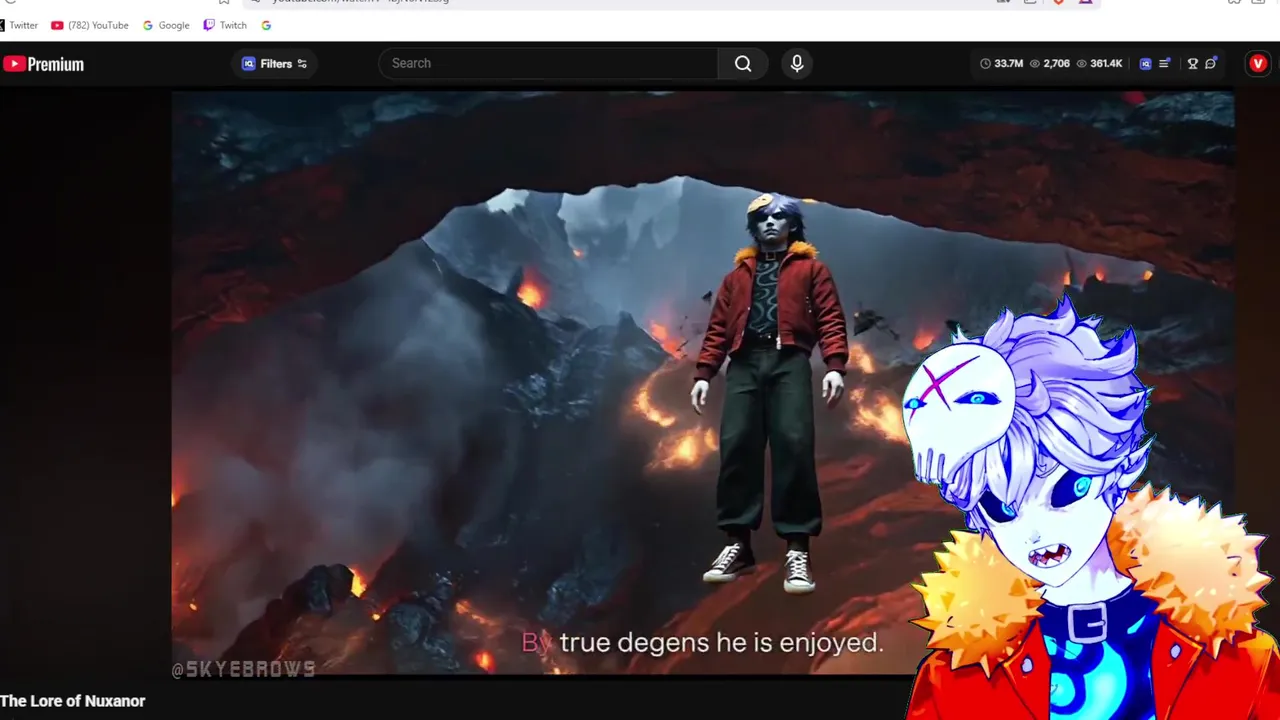Open the chat bubble icon
The height and width of the screenshot is (720, 1280).
(1211, 64)
